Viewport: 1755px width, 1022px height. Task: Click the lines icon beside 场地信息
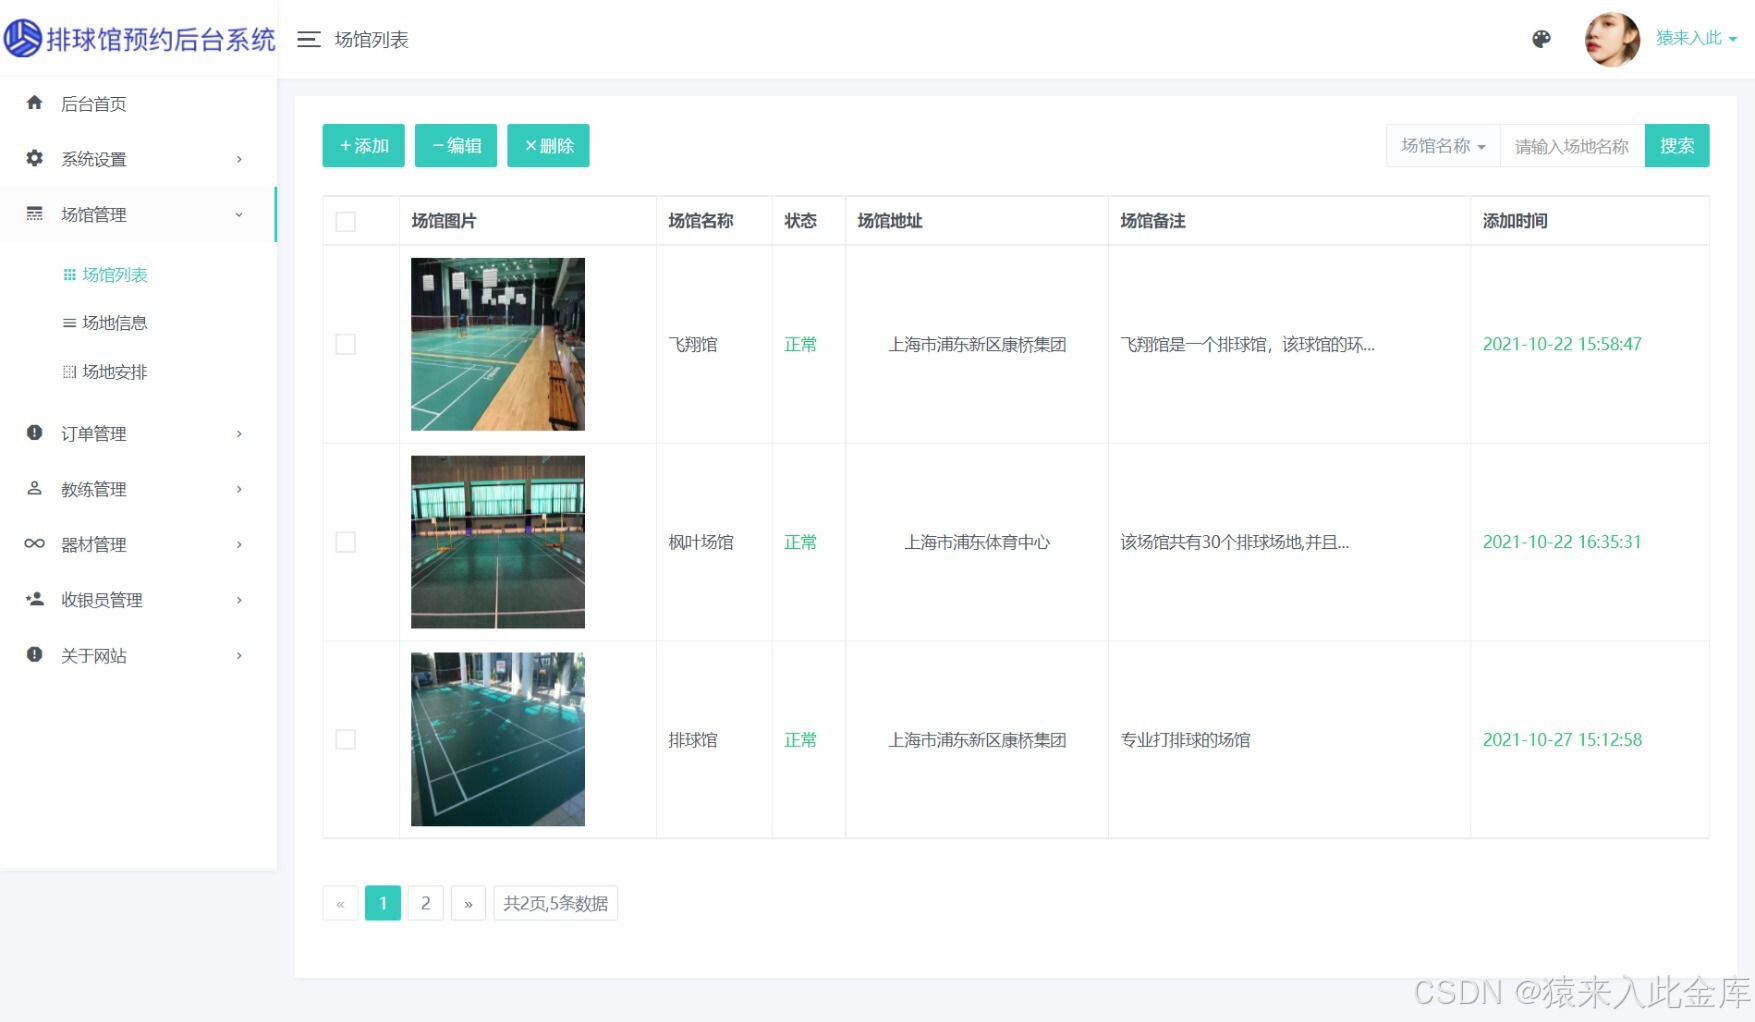pyautogui.click(x=69, y=323)
